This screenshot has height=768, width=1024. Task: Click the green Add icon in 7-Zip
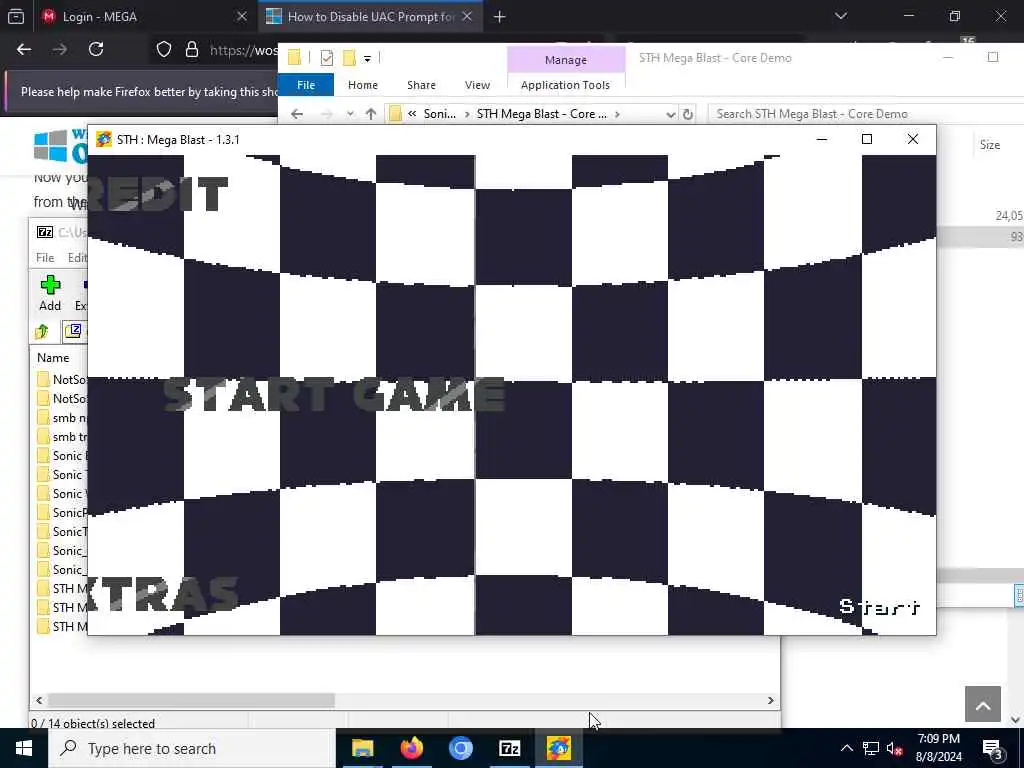click(50, 285)
